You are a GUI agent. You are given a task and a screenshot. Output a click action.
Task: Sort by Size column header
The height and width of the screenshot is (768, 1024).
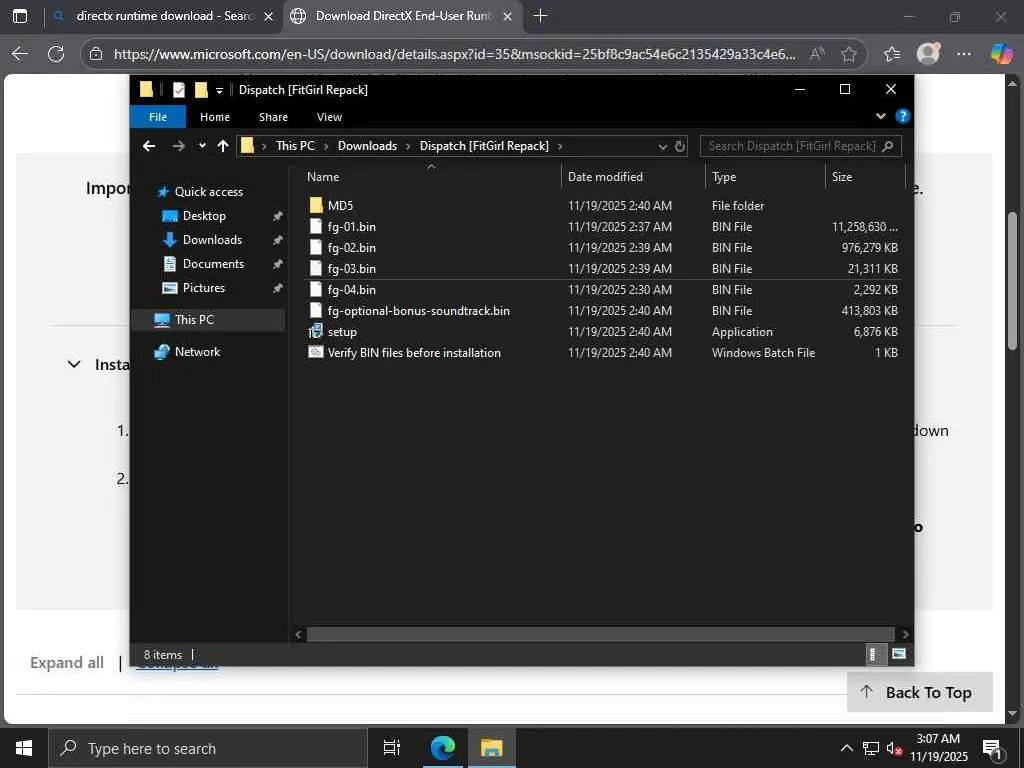pyautogui.click(x=865, y=177)
